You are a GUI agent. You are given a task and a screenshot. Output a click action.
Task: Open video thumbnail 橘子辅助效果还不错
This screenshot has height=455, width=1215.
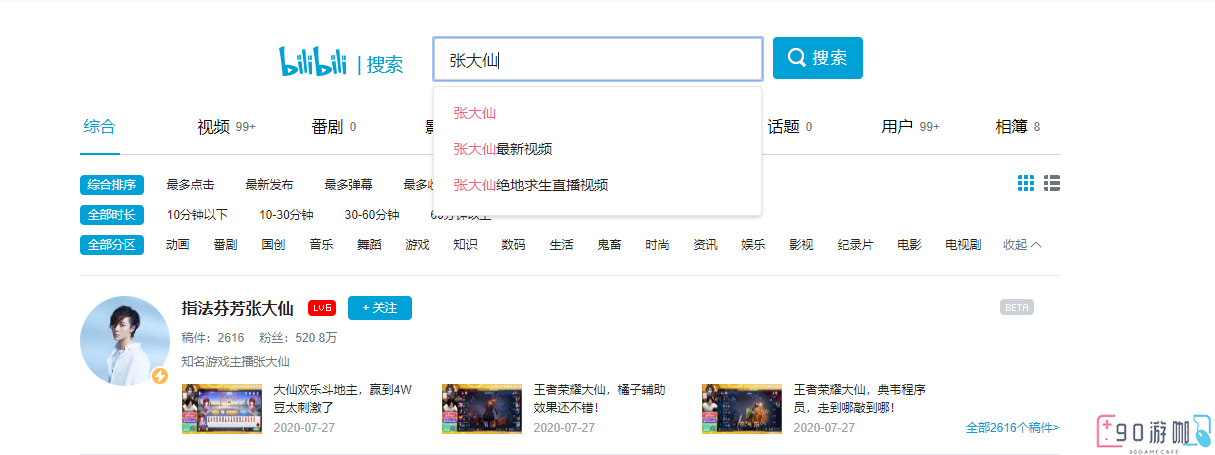coord(482,408)
